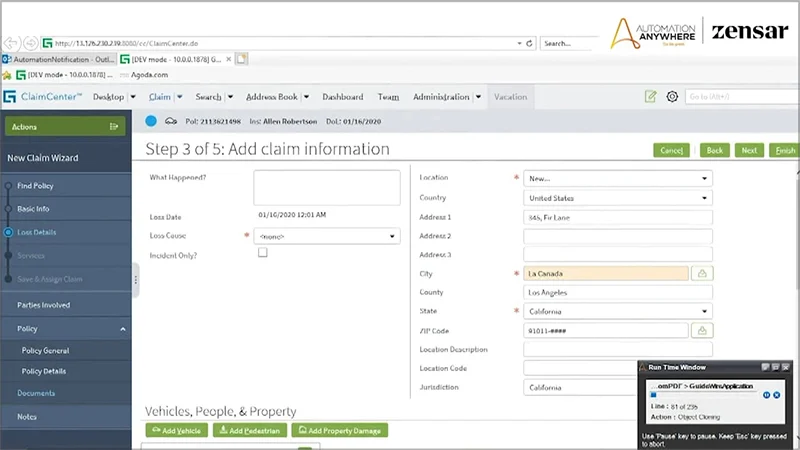Image resolution: width=800 pixels, height=450 pixels.
Task: Expand the Address Book menu arrow
Action: point(307,96)
